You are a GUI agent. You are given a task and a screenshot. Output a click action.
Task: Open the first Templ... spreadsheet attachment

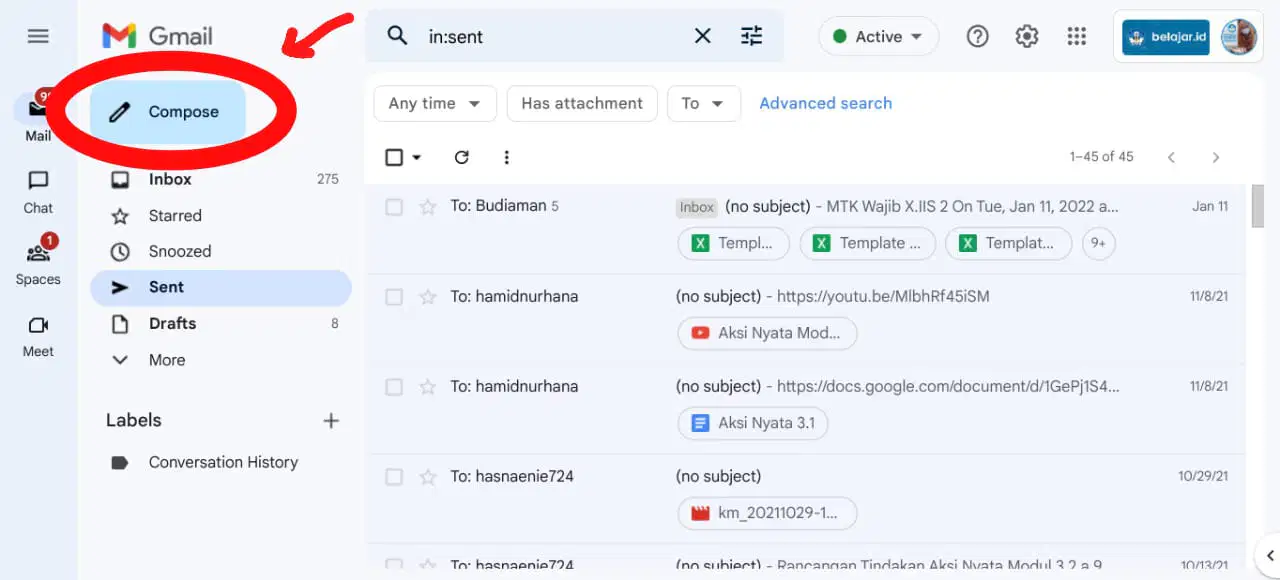(733, 243)
